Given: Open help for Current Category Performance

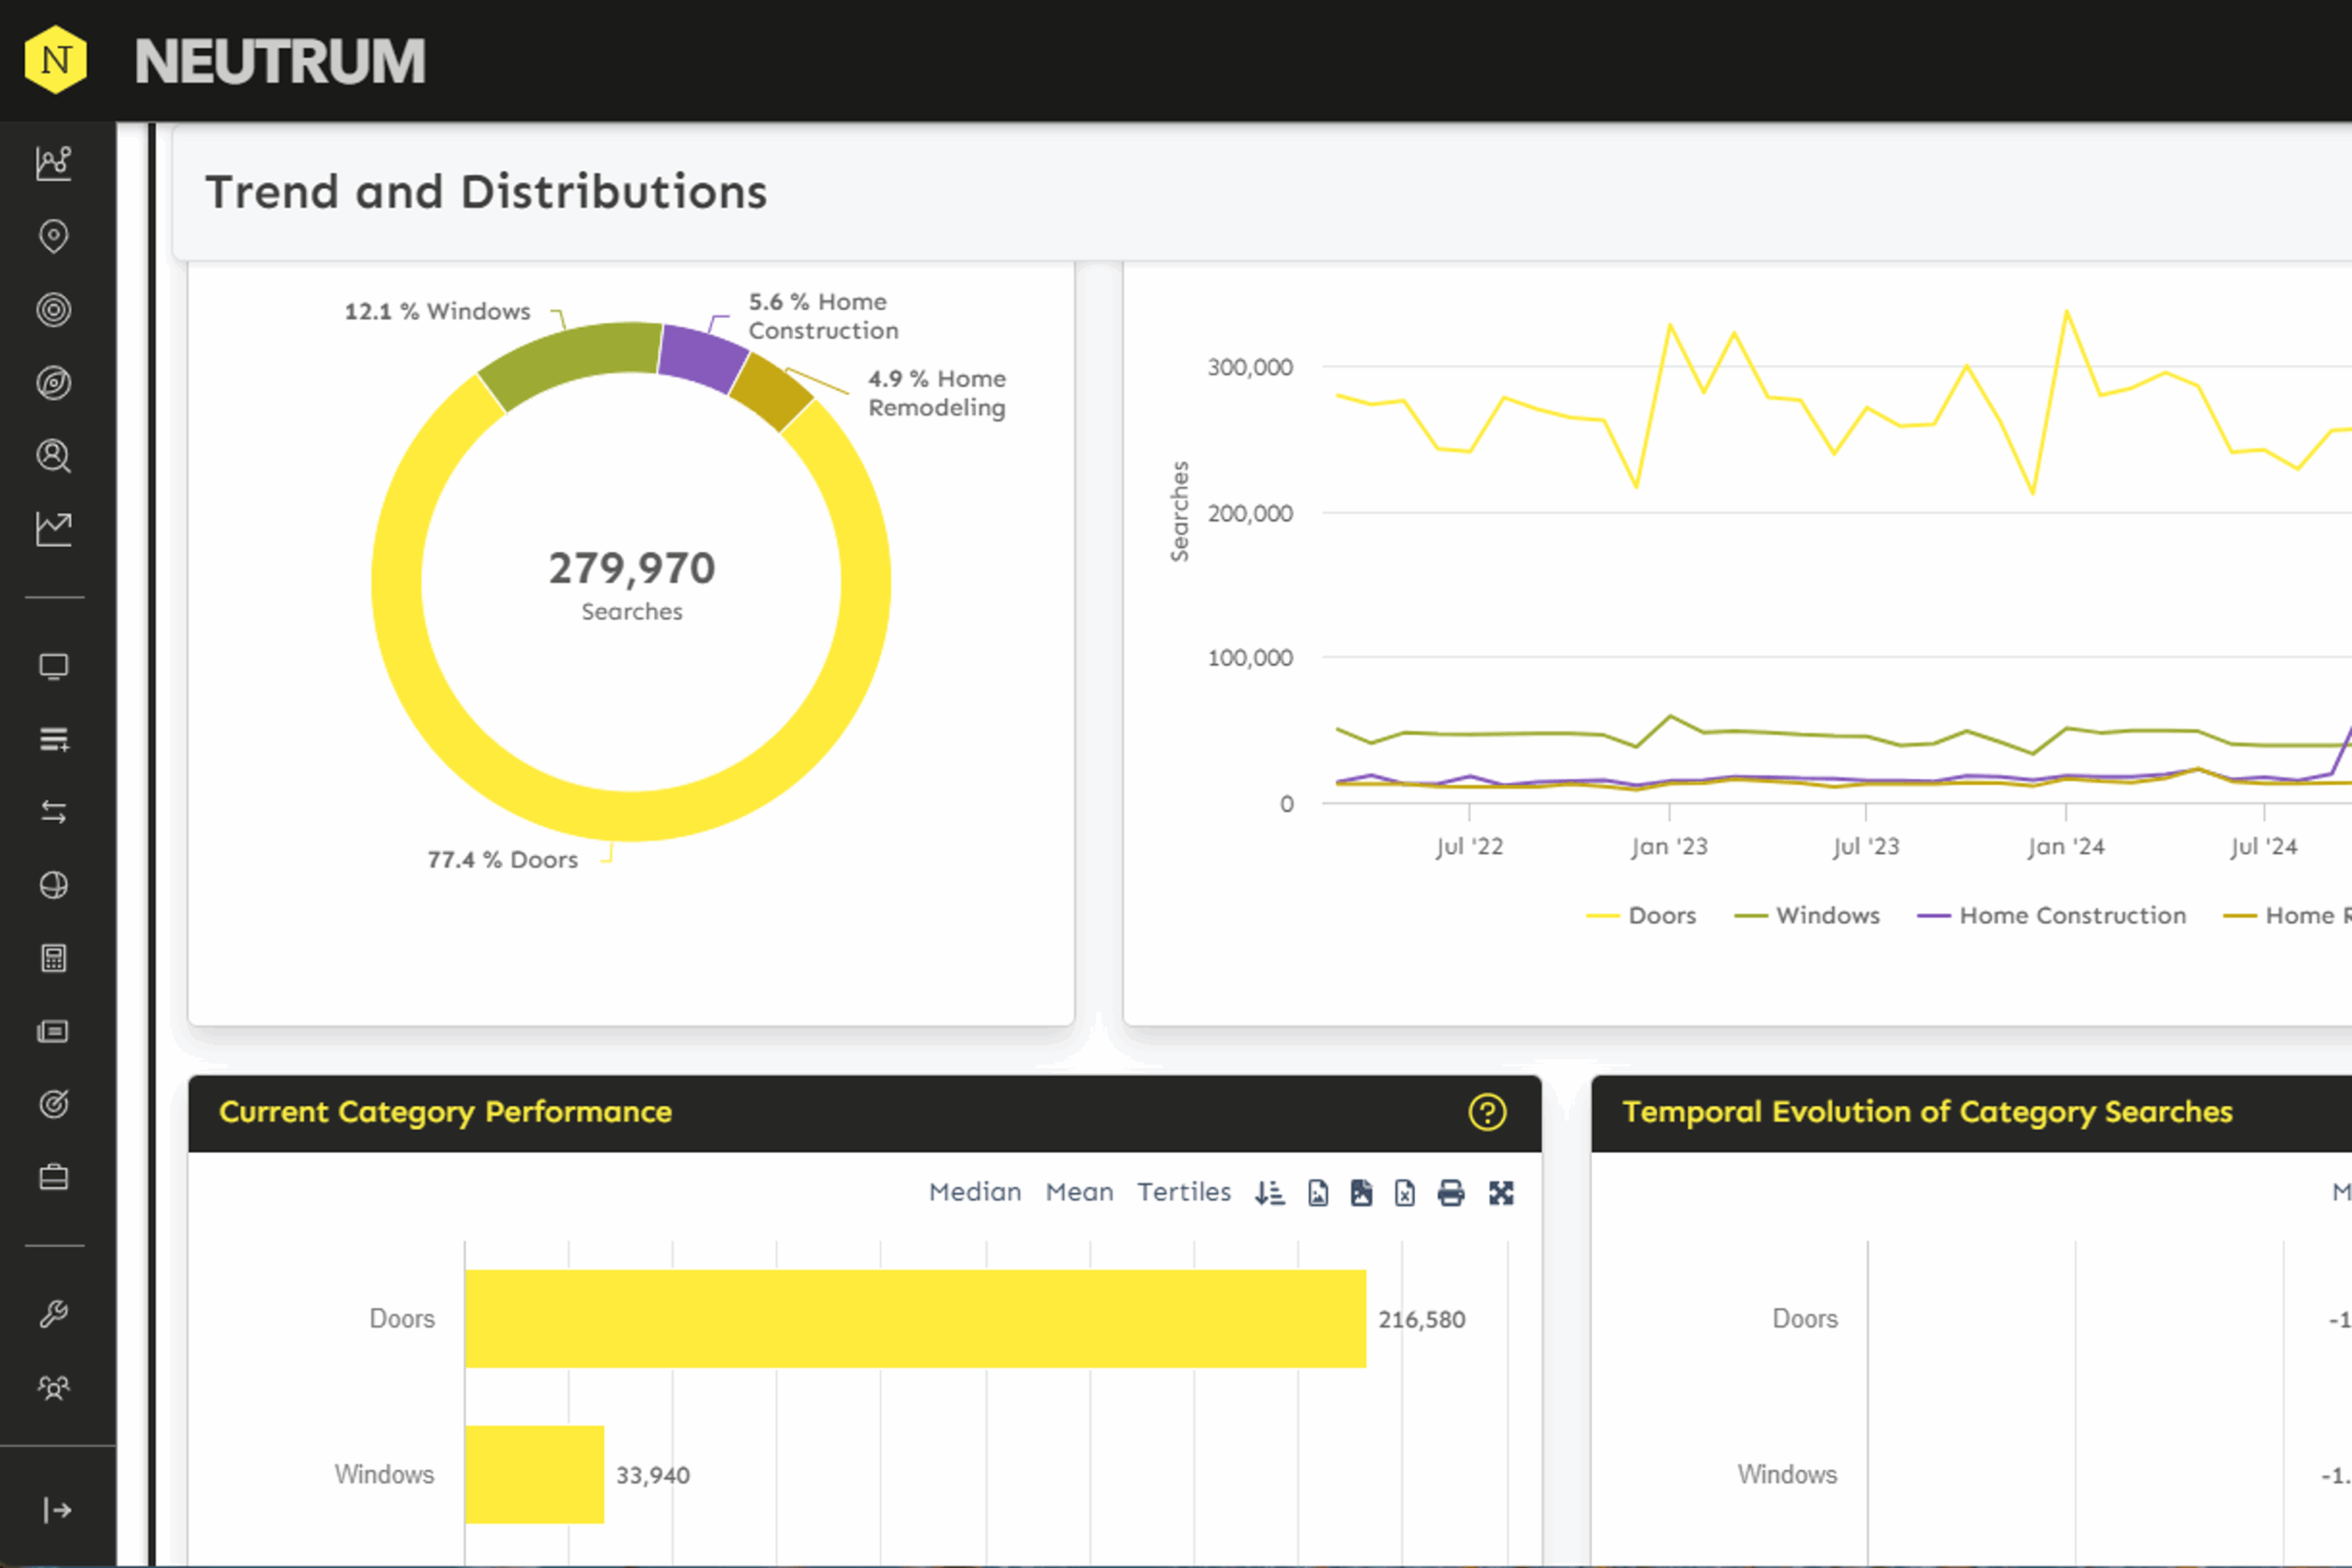Looking at the screenshot, I should pyautogui.click(x=1487, y=1113).
